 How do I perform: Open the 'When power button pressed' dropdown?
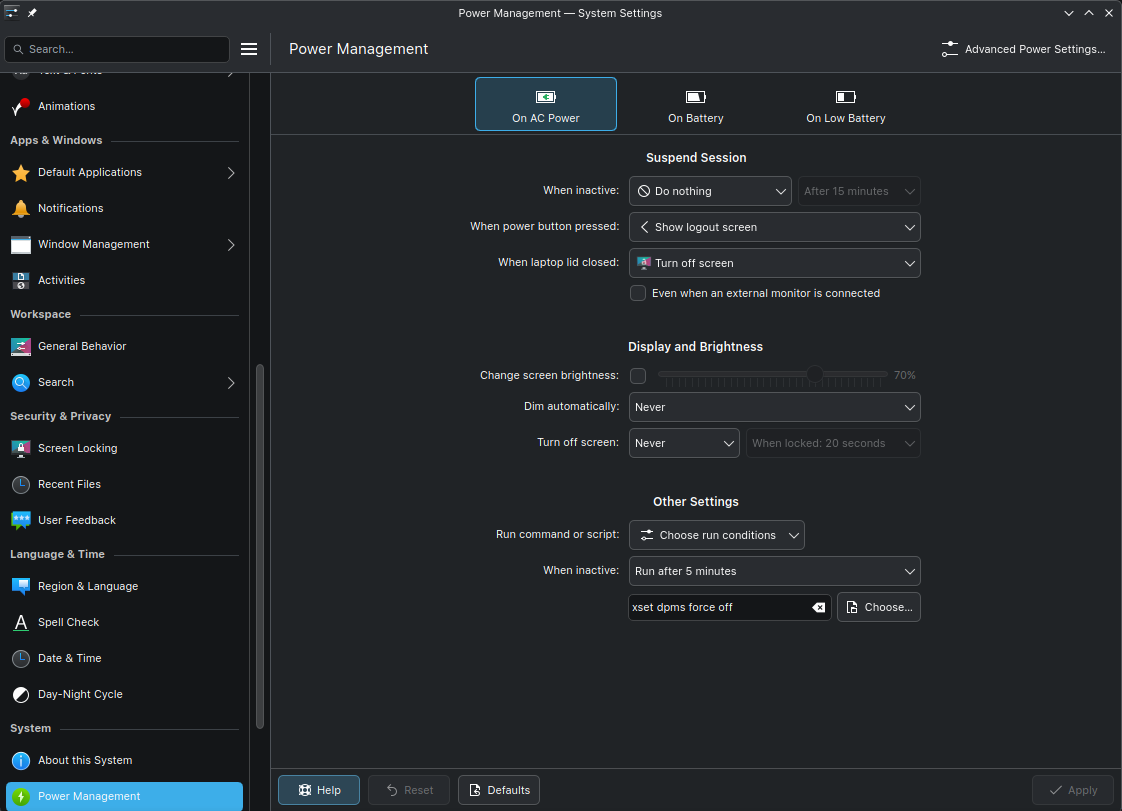point(774,227)
